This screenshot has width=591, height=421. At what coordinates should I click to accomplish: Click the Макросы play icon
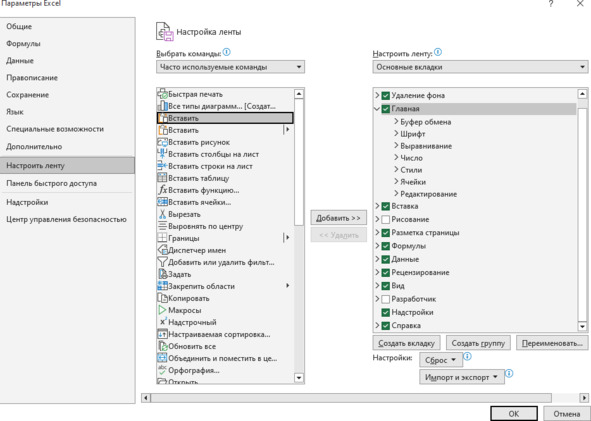(x=162, y=310)
